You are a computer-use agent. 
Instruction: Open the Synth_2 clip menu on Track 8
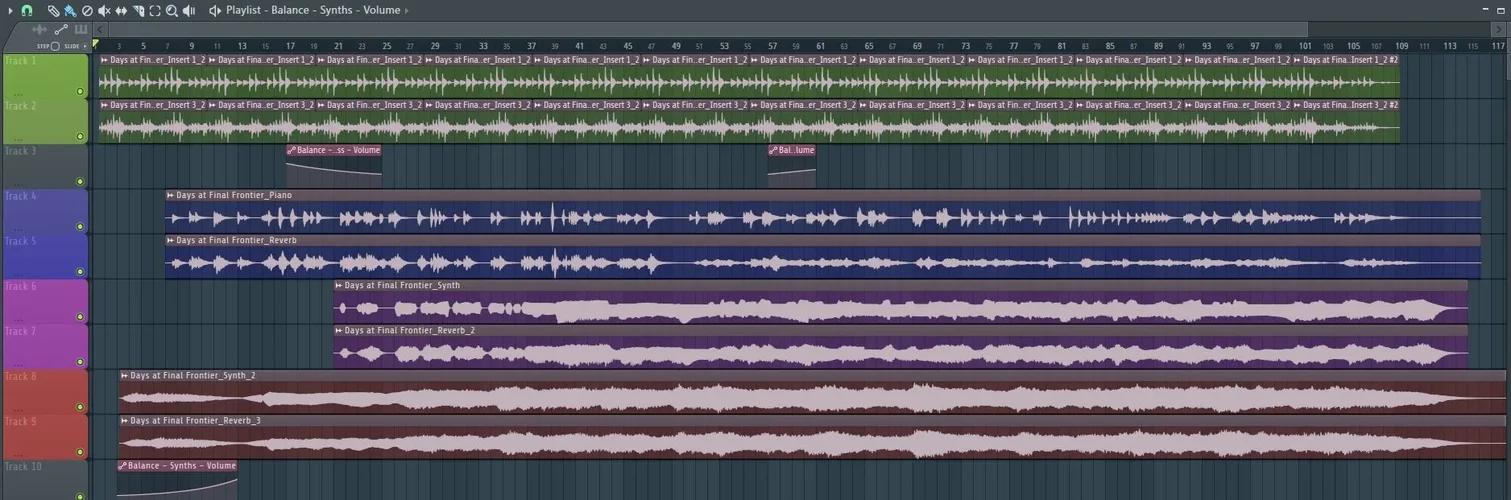pos(125,376)
